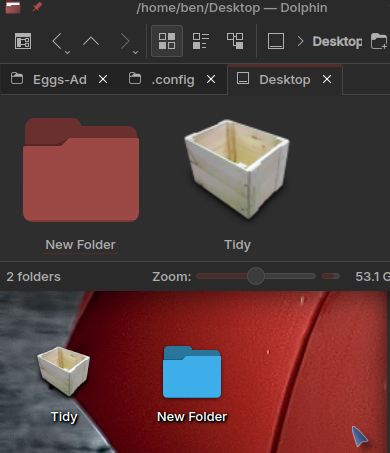Switch to the Eggs-Ad tab
The image size is (390, 453).
point(60,80)
